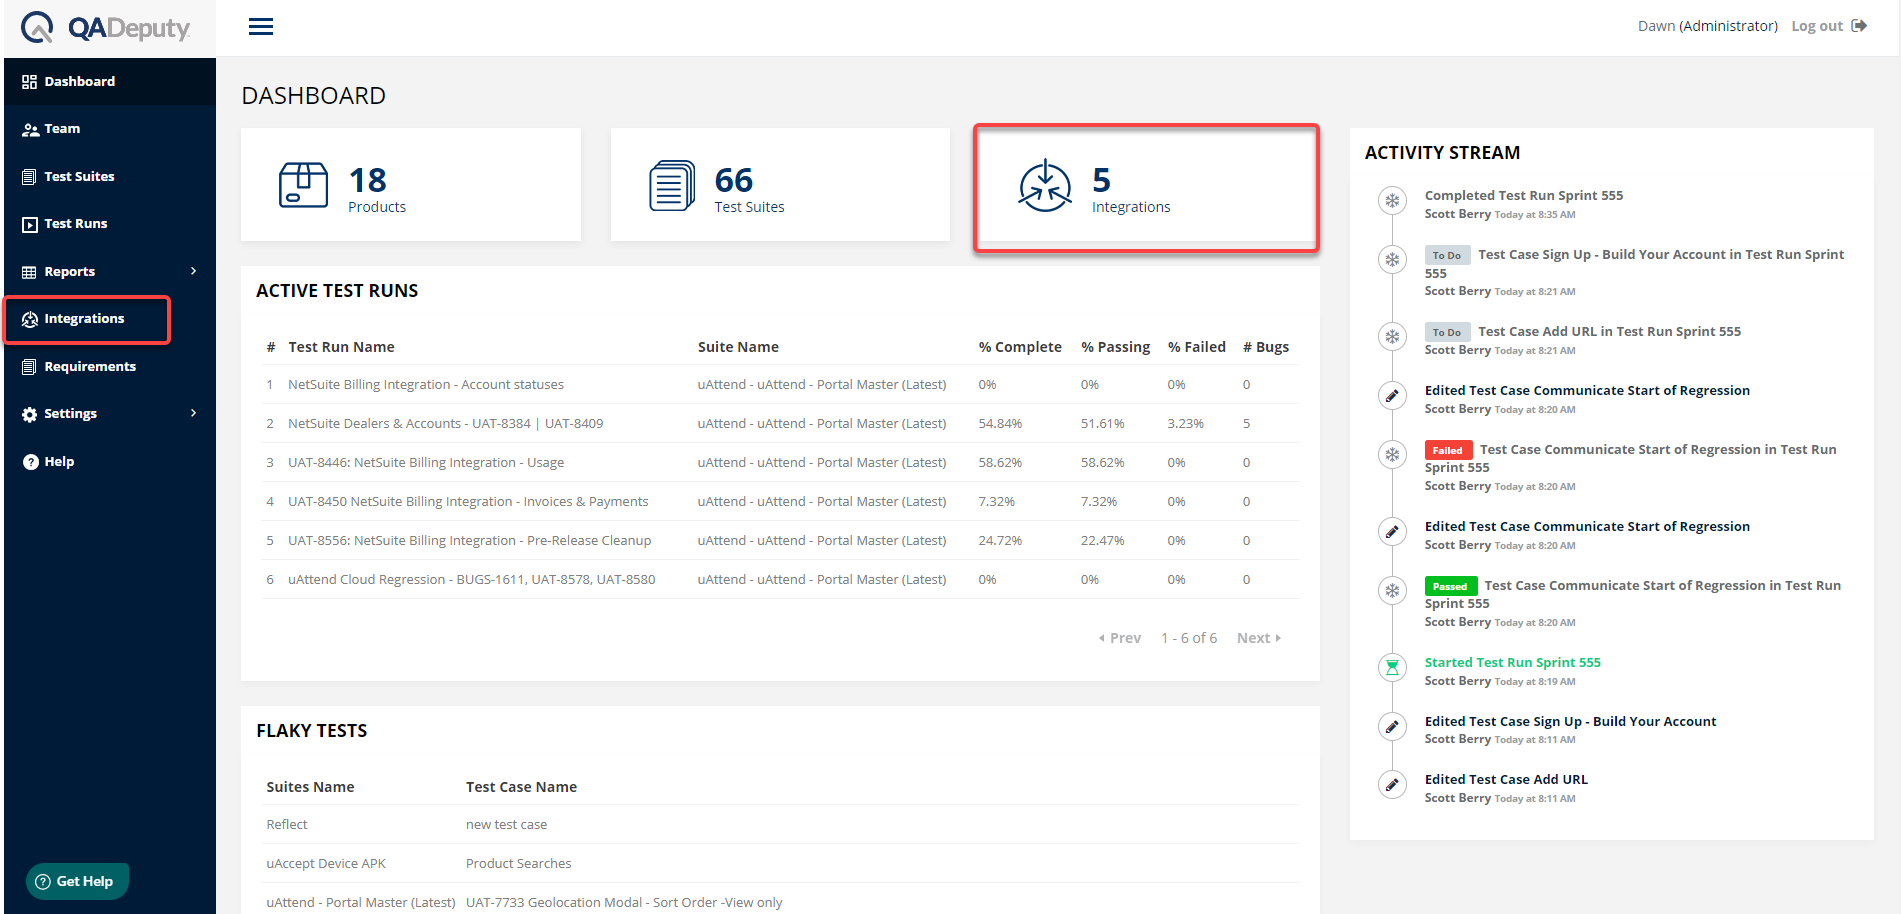Image resolution: width=1901 pixels, height=914 pixels.
Task: Click the Get Help button
Action: (x=77, y=881)
